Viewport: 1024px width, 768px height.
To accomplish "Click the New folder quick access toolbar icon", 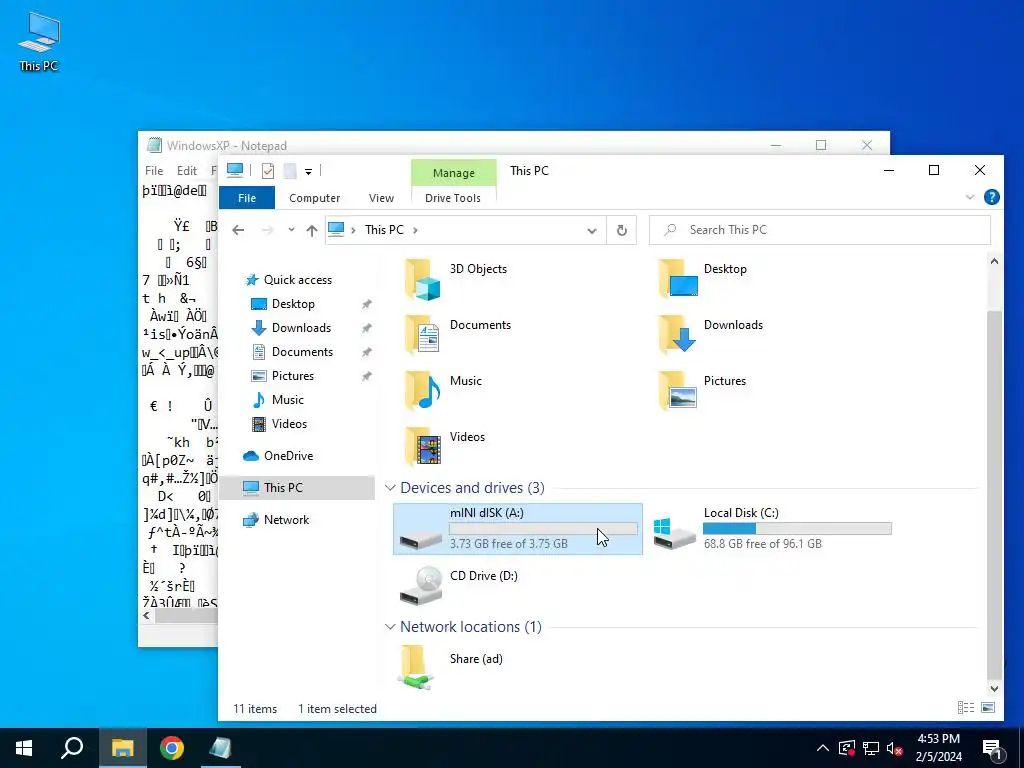I will 290,171.
